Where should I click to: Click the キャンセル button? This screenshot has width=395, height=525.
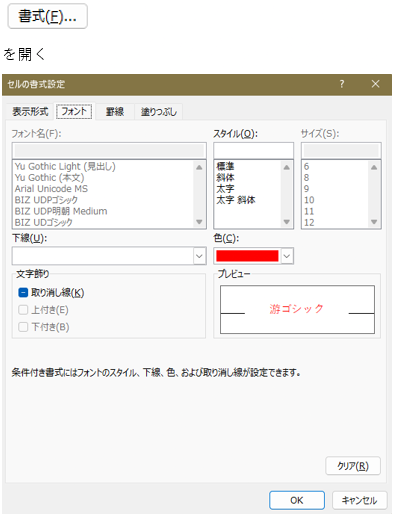359,500
